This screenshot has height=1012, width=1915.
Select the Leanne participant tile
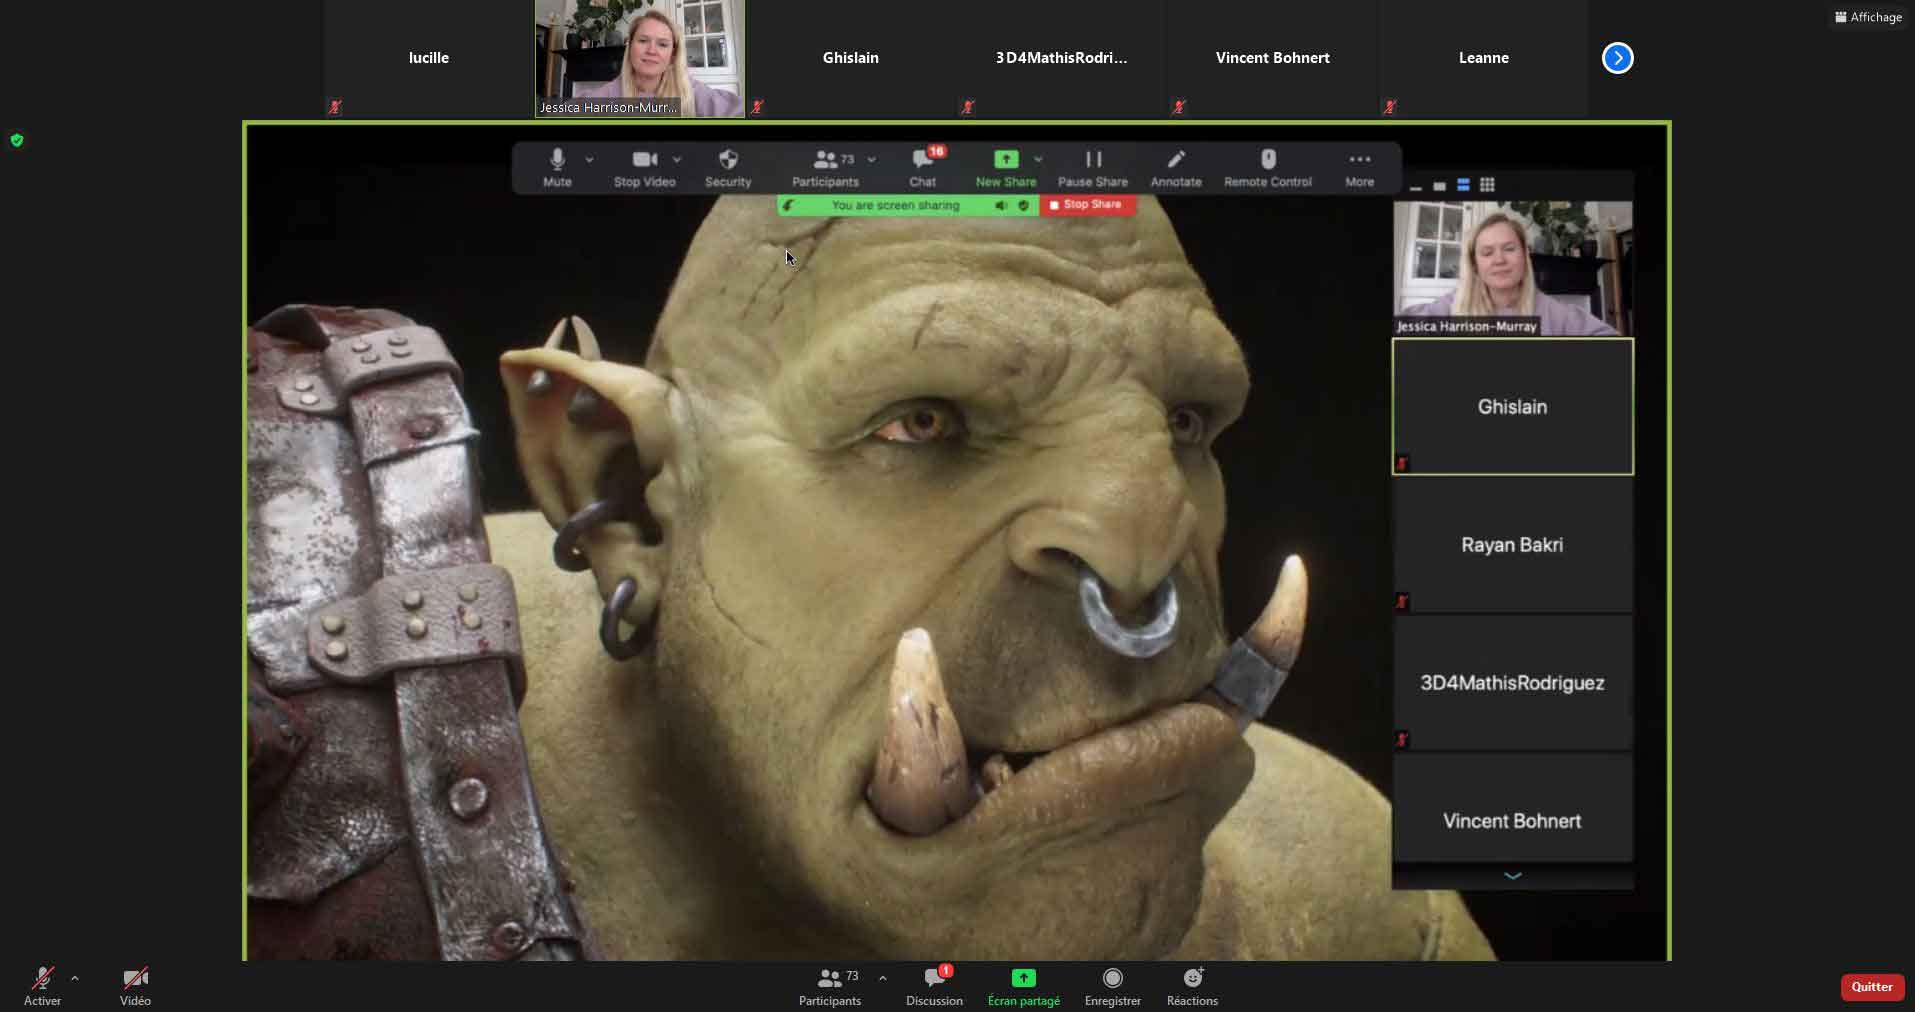coord(1484,58)
